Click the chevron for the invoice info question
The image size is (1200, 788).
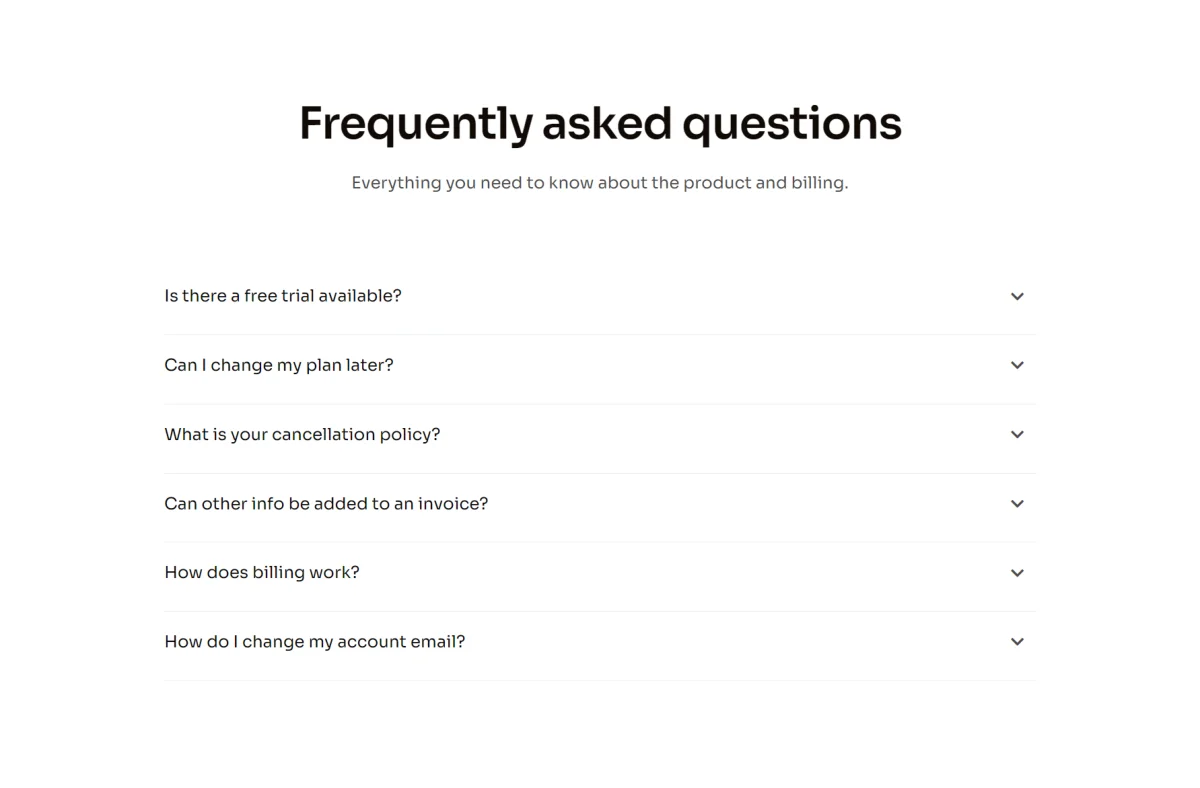click(x=1017, y=504)
